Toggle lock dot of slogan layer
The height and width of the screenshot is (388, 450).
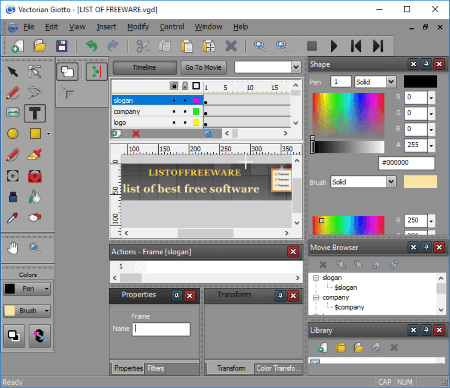(x=185, y=100)
